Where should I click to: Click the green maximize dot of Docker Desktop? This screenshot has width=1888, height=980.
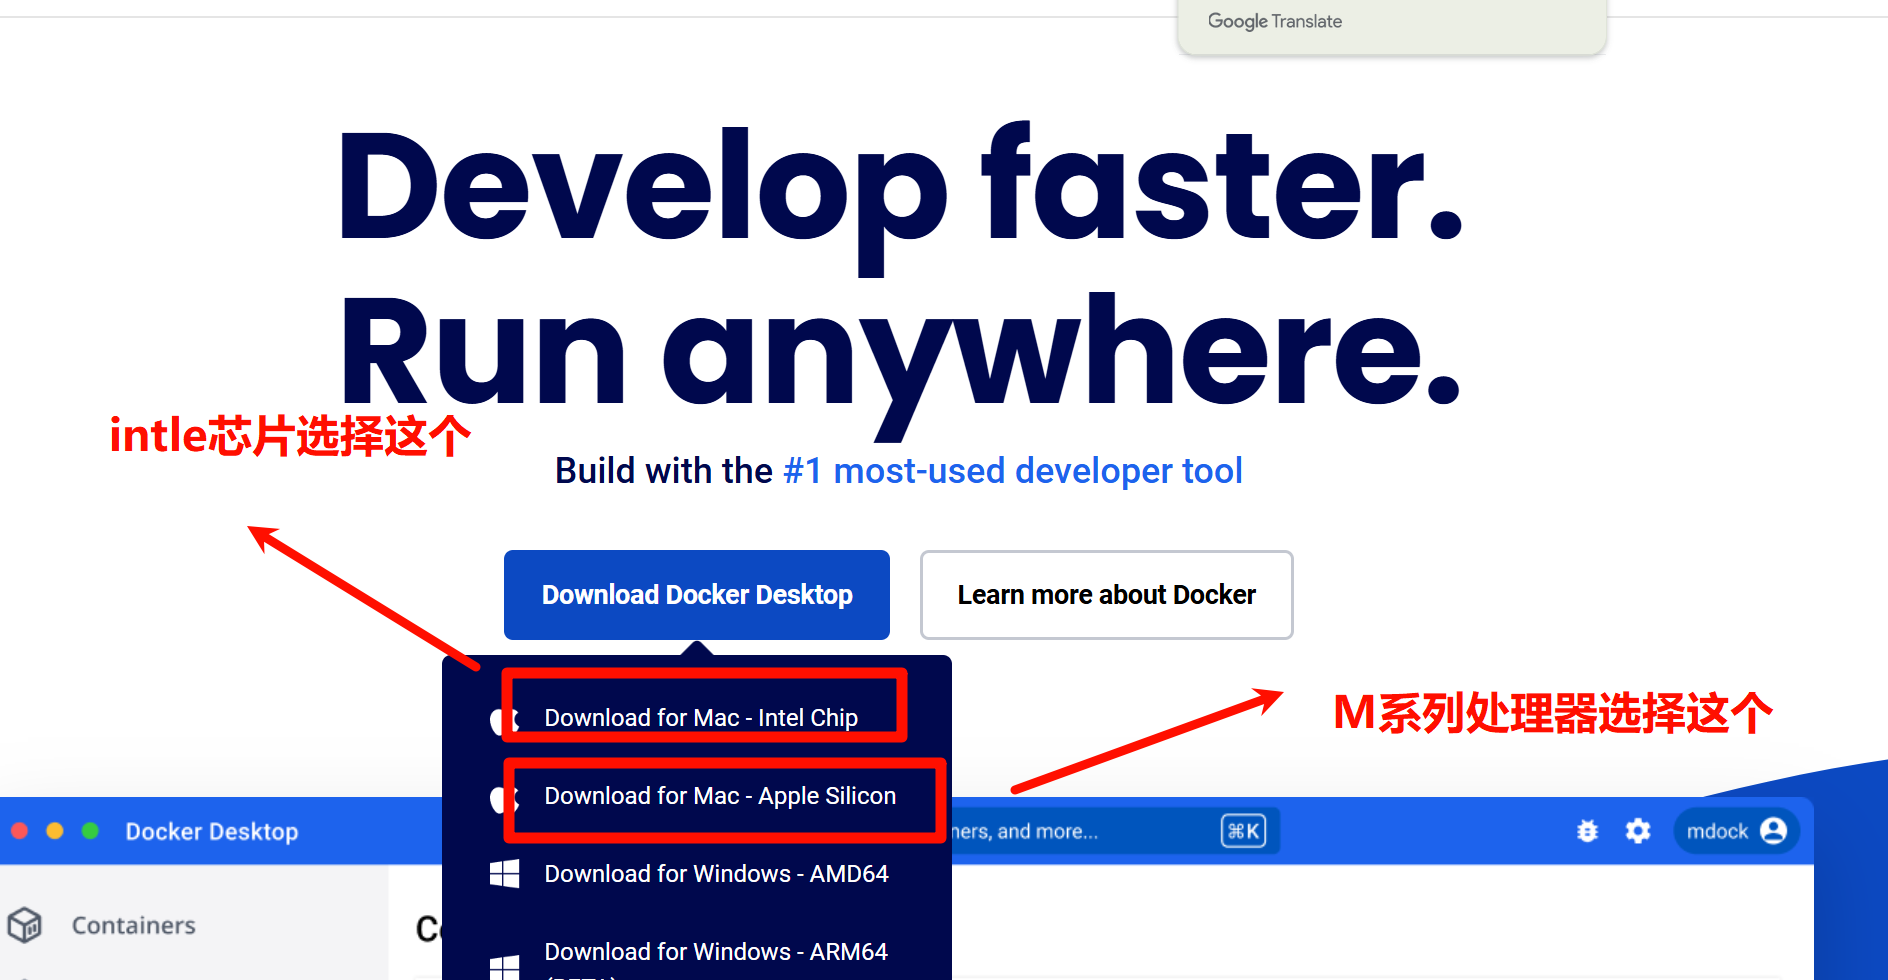coord(90,831)
